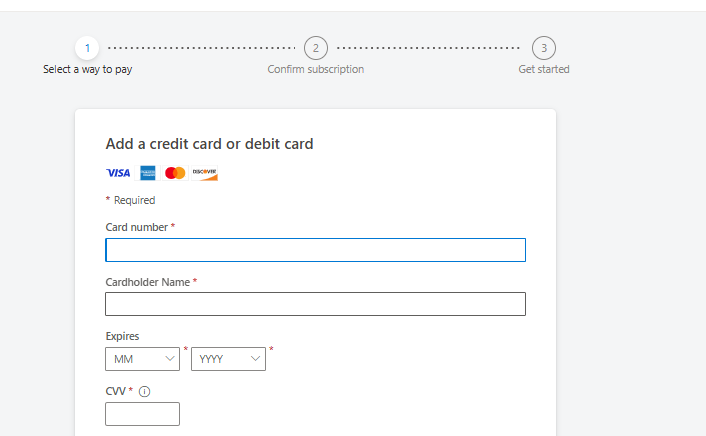Click the 'Card number' field label
706x436 pixels.
[x=137, y=227]
